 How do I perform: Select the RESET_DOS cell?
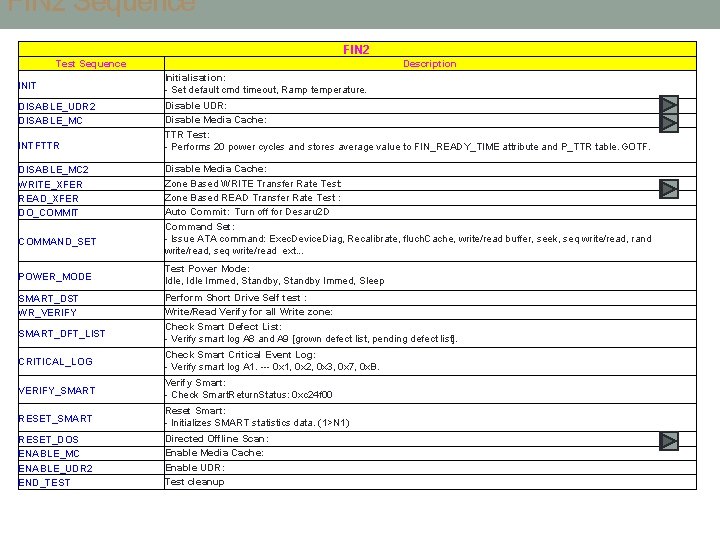[91, 439]
